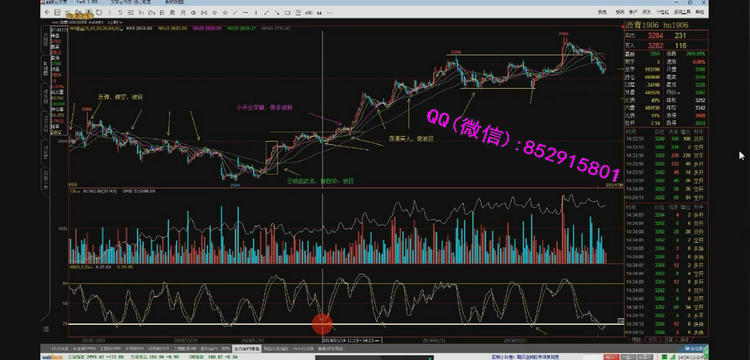750x360 pixels.
Task: Open the 系统 menu in the top menu bar
Action: 603,12
